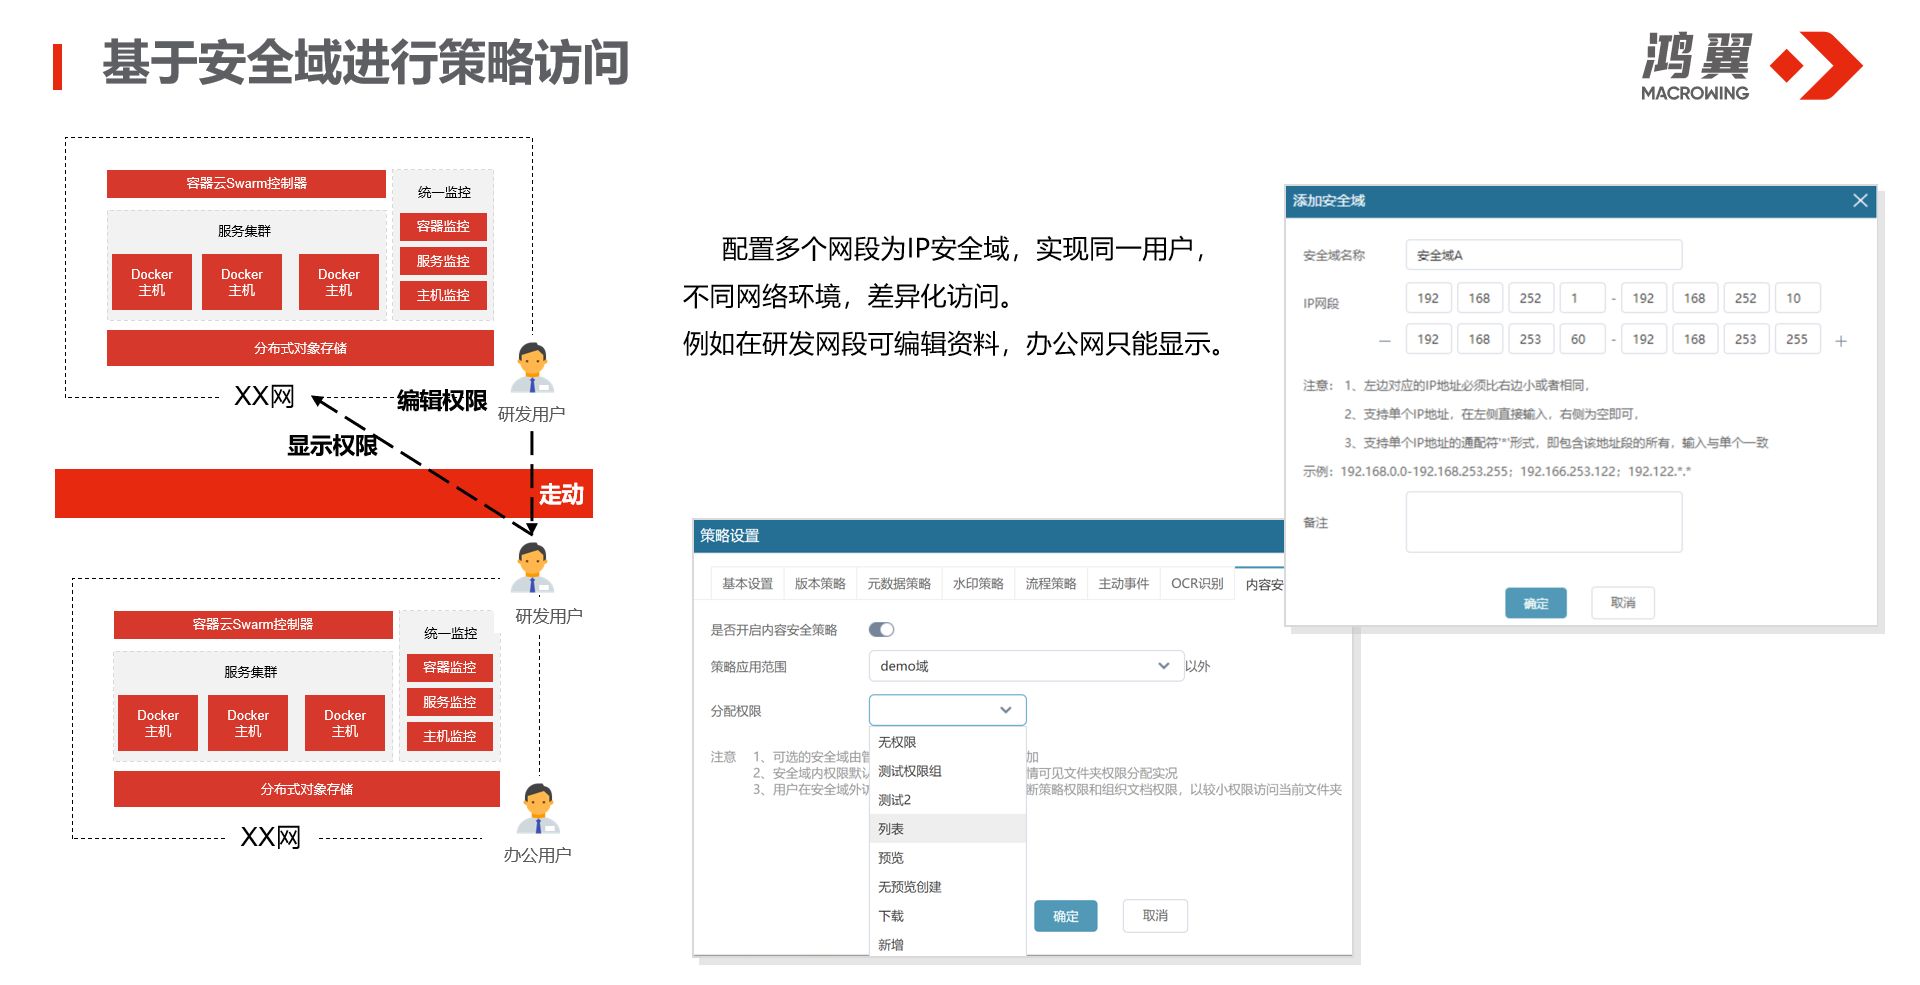Image resolution: width=1920 pixels, height=985 pixels.
Task: Switch to the 基本设置 tab
Action: click(x=747, y=584)
